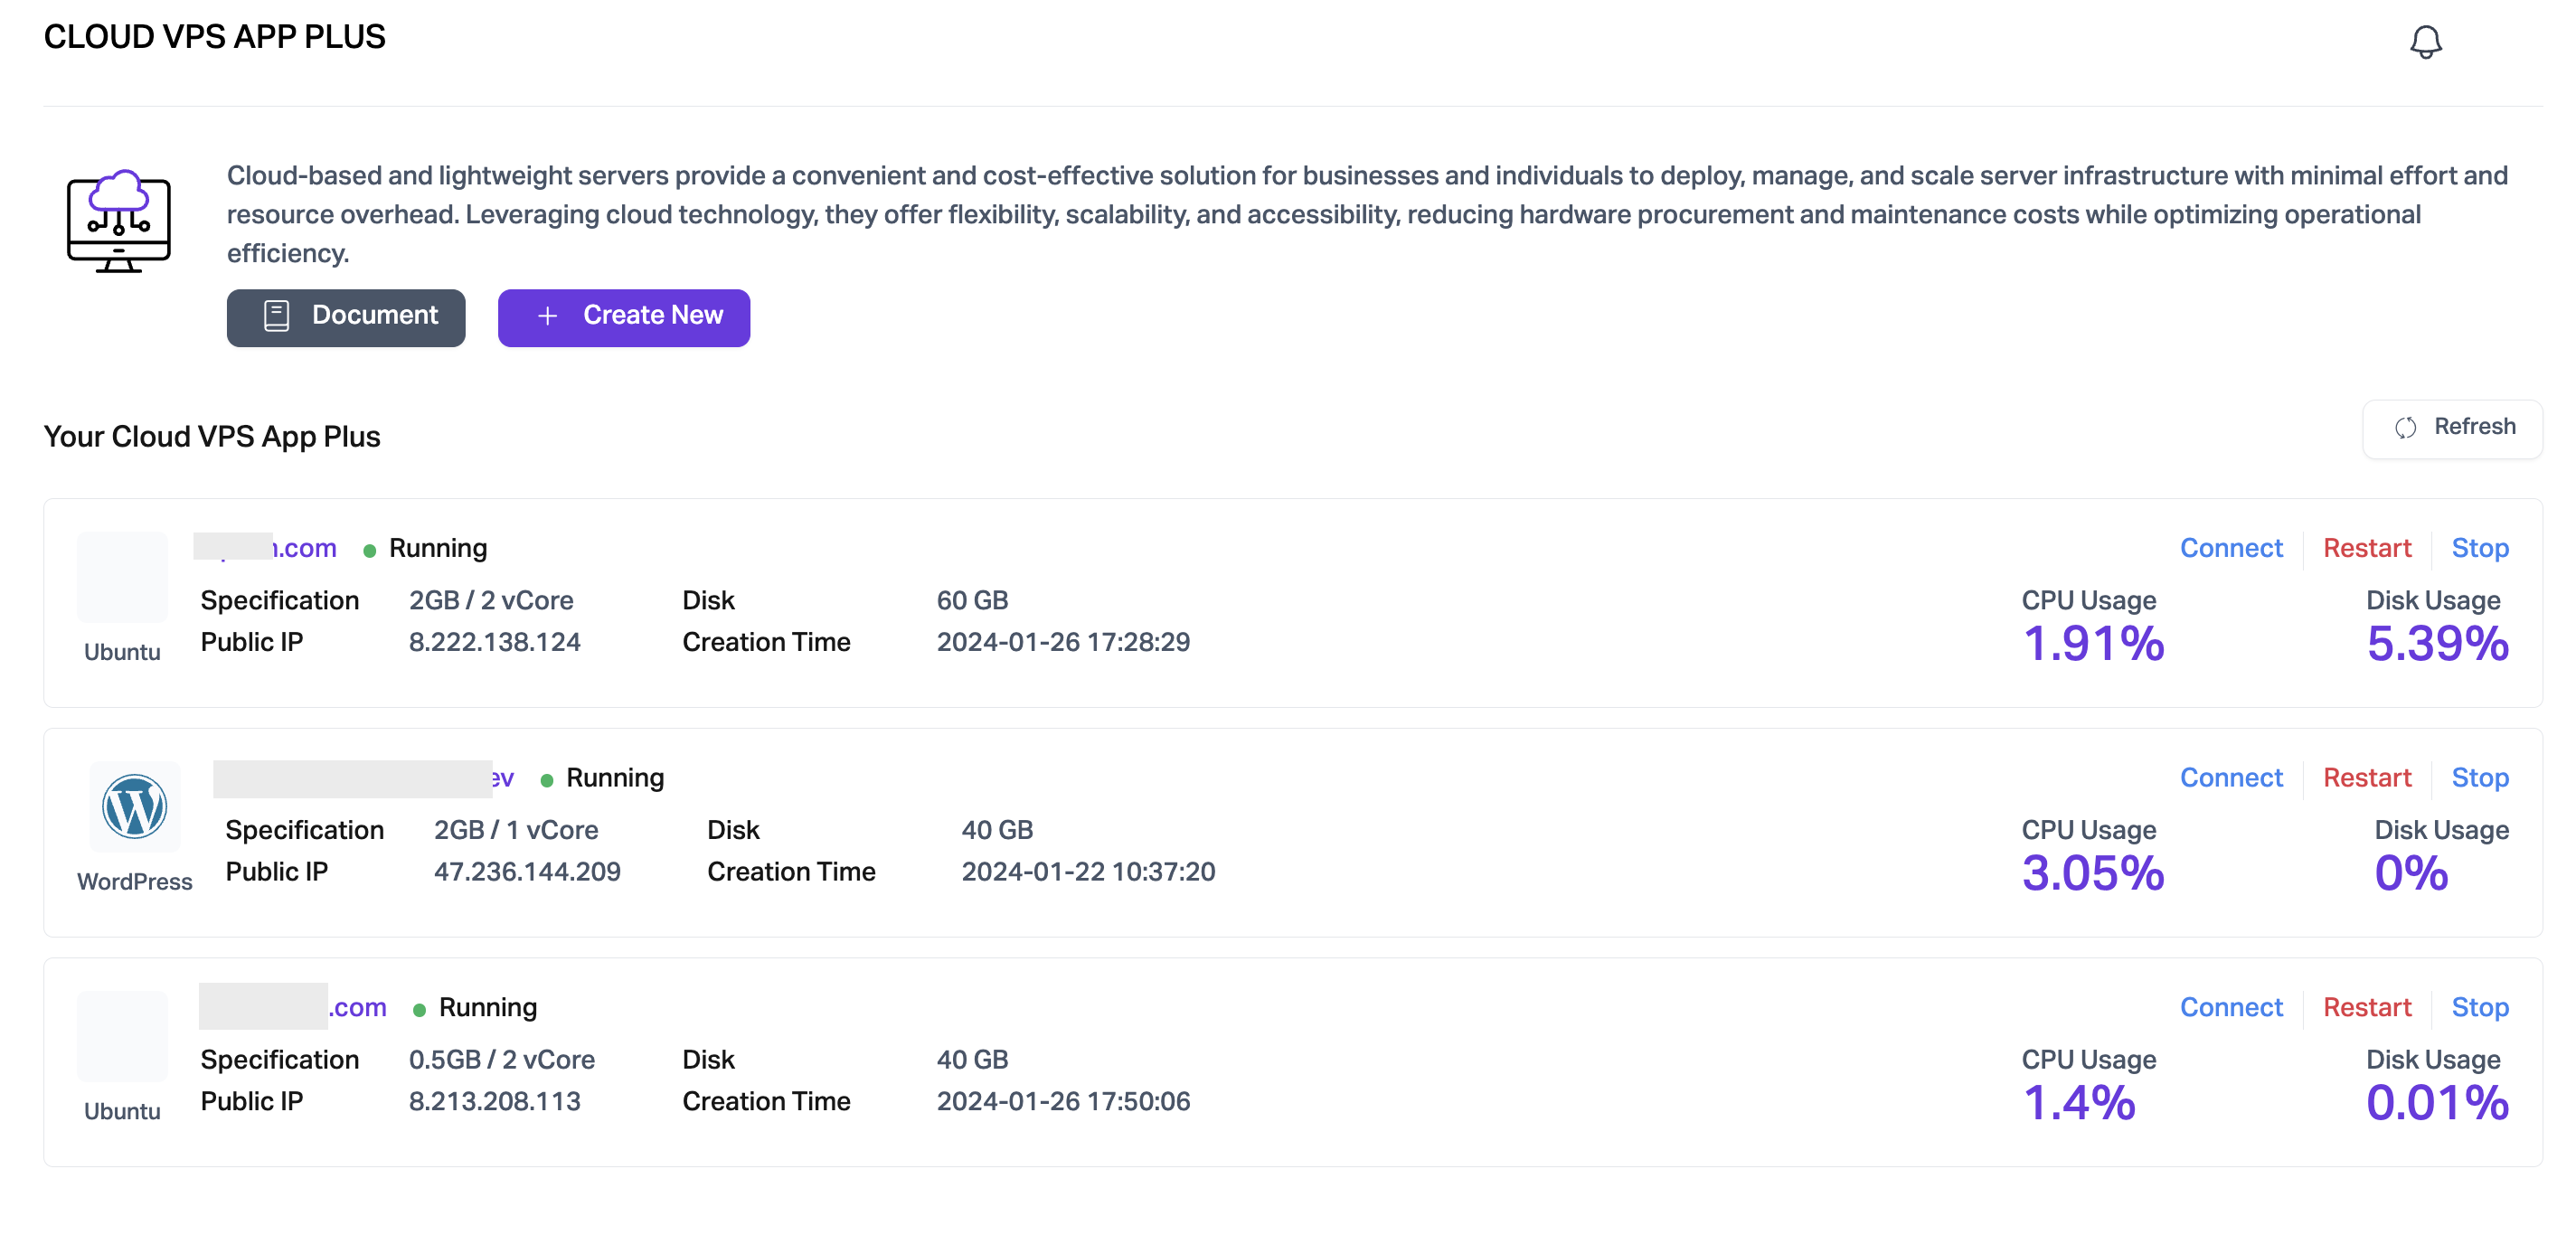Click the cloud server monitor illustration
Image resolution: width=2576 pixels, height=1235 pixels.
click(x=119, y=221)
